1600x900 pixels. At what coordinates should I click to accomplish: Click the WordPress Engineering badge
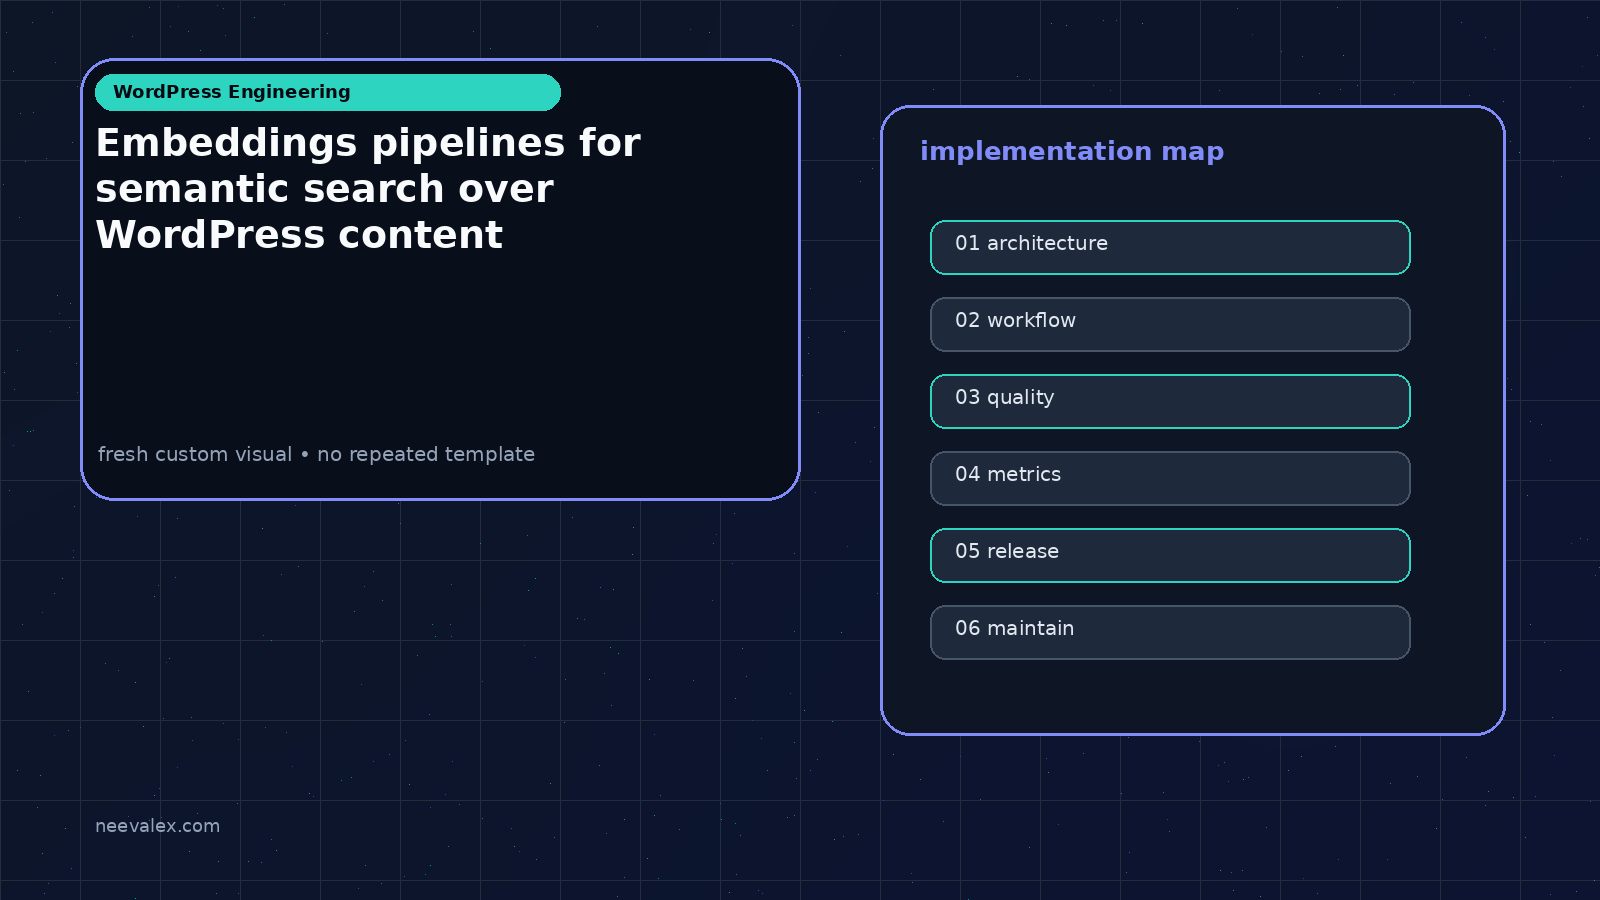(x=328, y=92)
